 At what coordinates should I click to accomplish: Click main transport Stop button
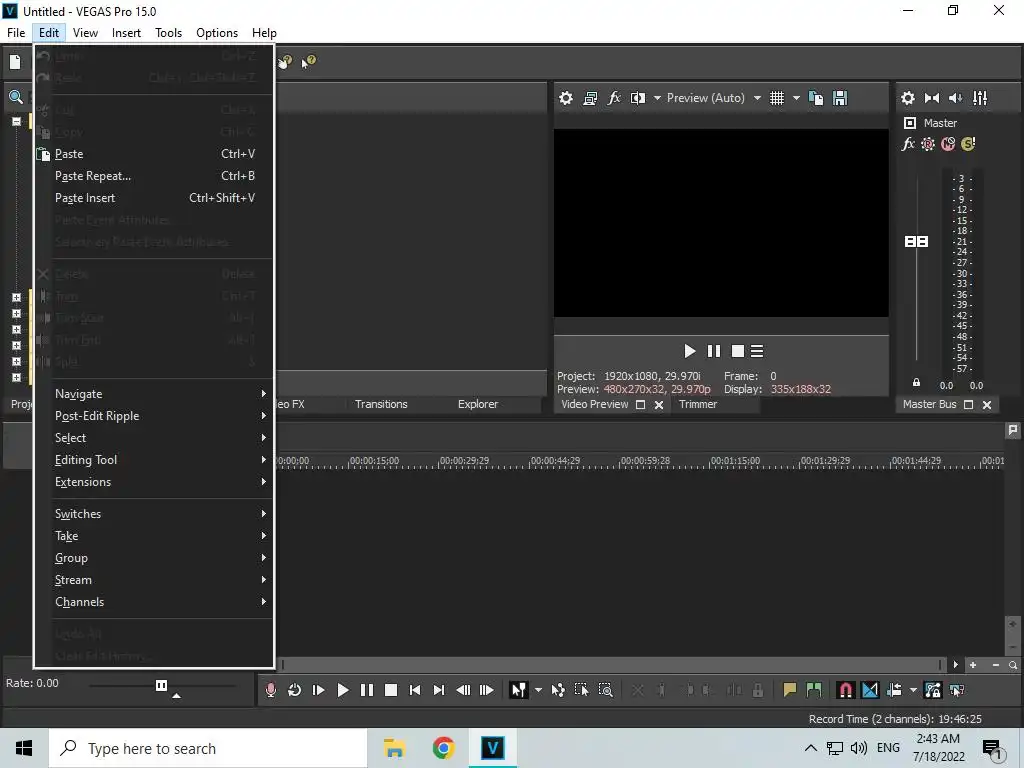tap(391, 690)
